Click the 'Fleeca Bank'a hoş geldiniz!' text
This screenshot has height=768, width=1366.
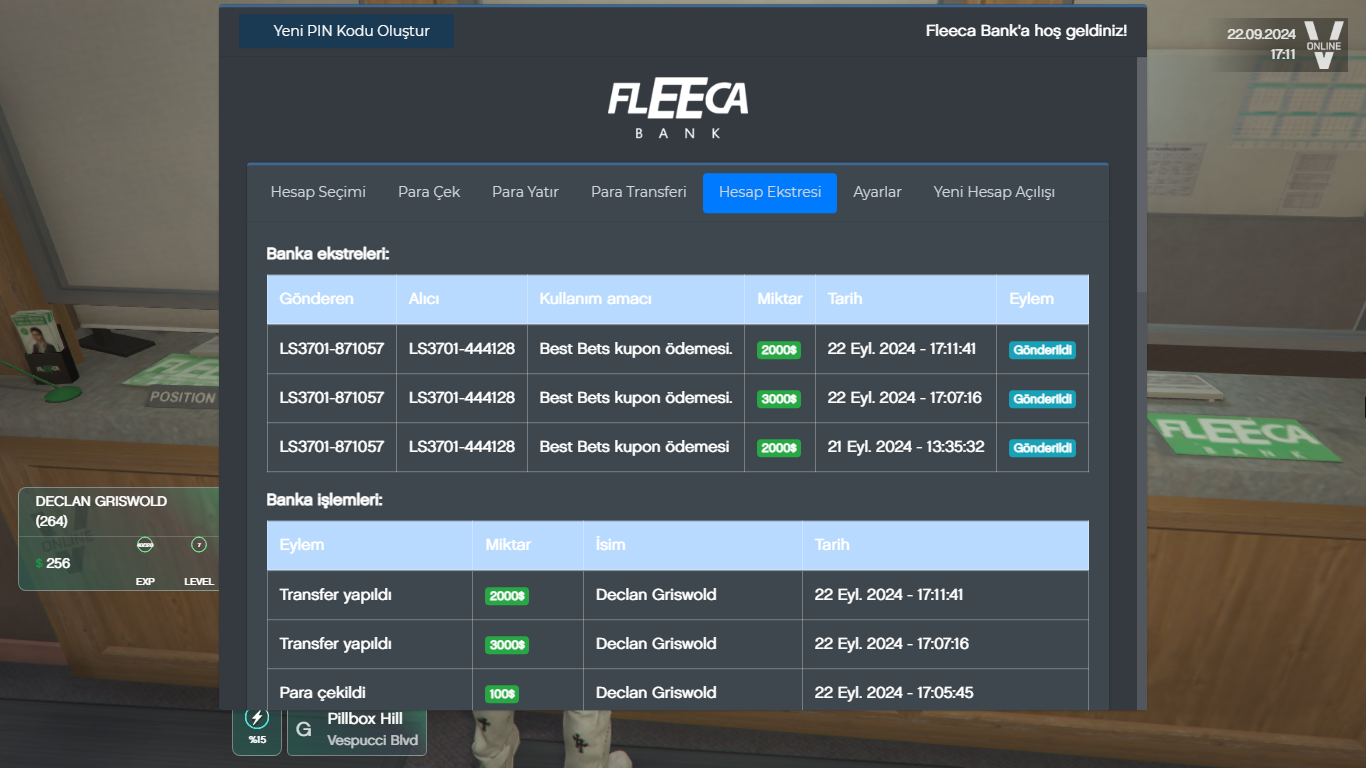(x=1026, y=31)
